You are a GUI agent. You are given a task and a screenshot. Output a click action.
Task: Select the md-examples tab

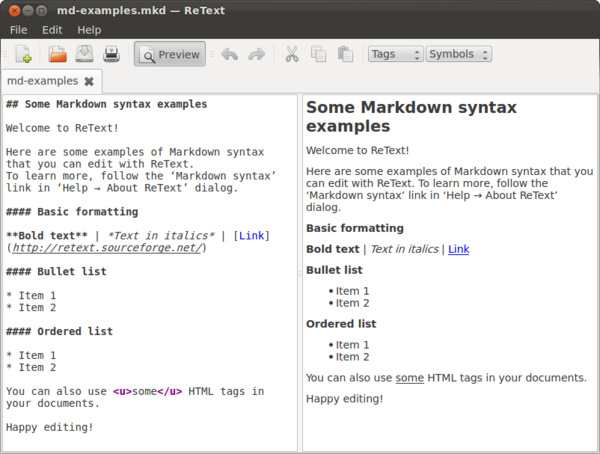point(42,81)
